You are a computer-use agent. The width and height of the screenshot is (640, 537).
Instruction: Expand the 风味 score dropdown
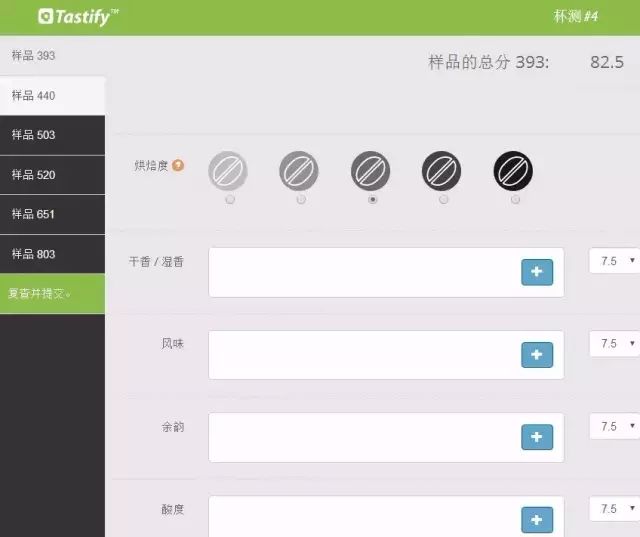(x=614, y=343)
